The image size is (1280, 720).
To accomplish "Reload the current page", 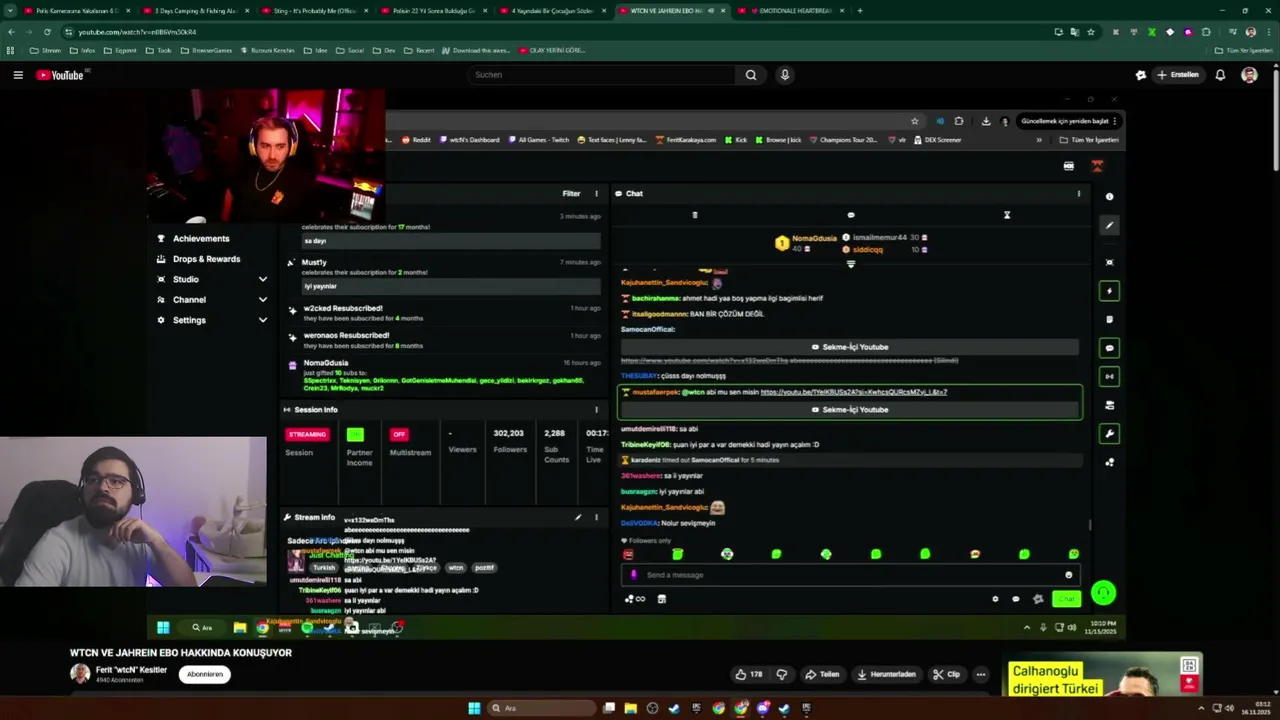I will 46,32.
